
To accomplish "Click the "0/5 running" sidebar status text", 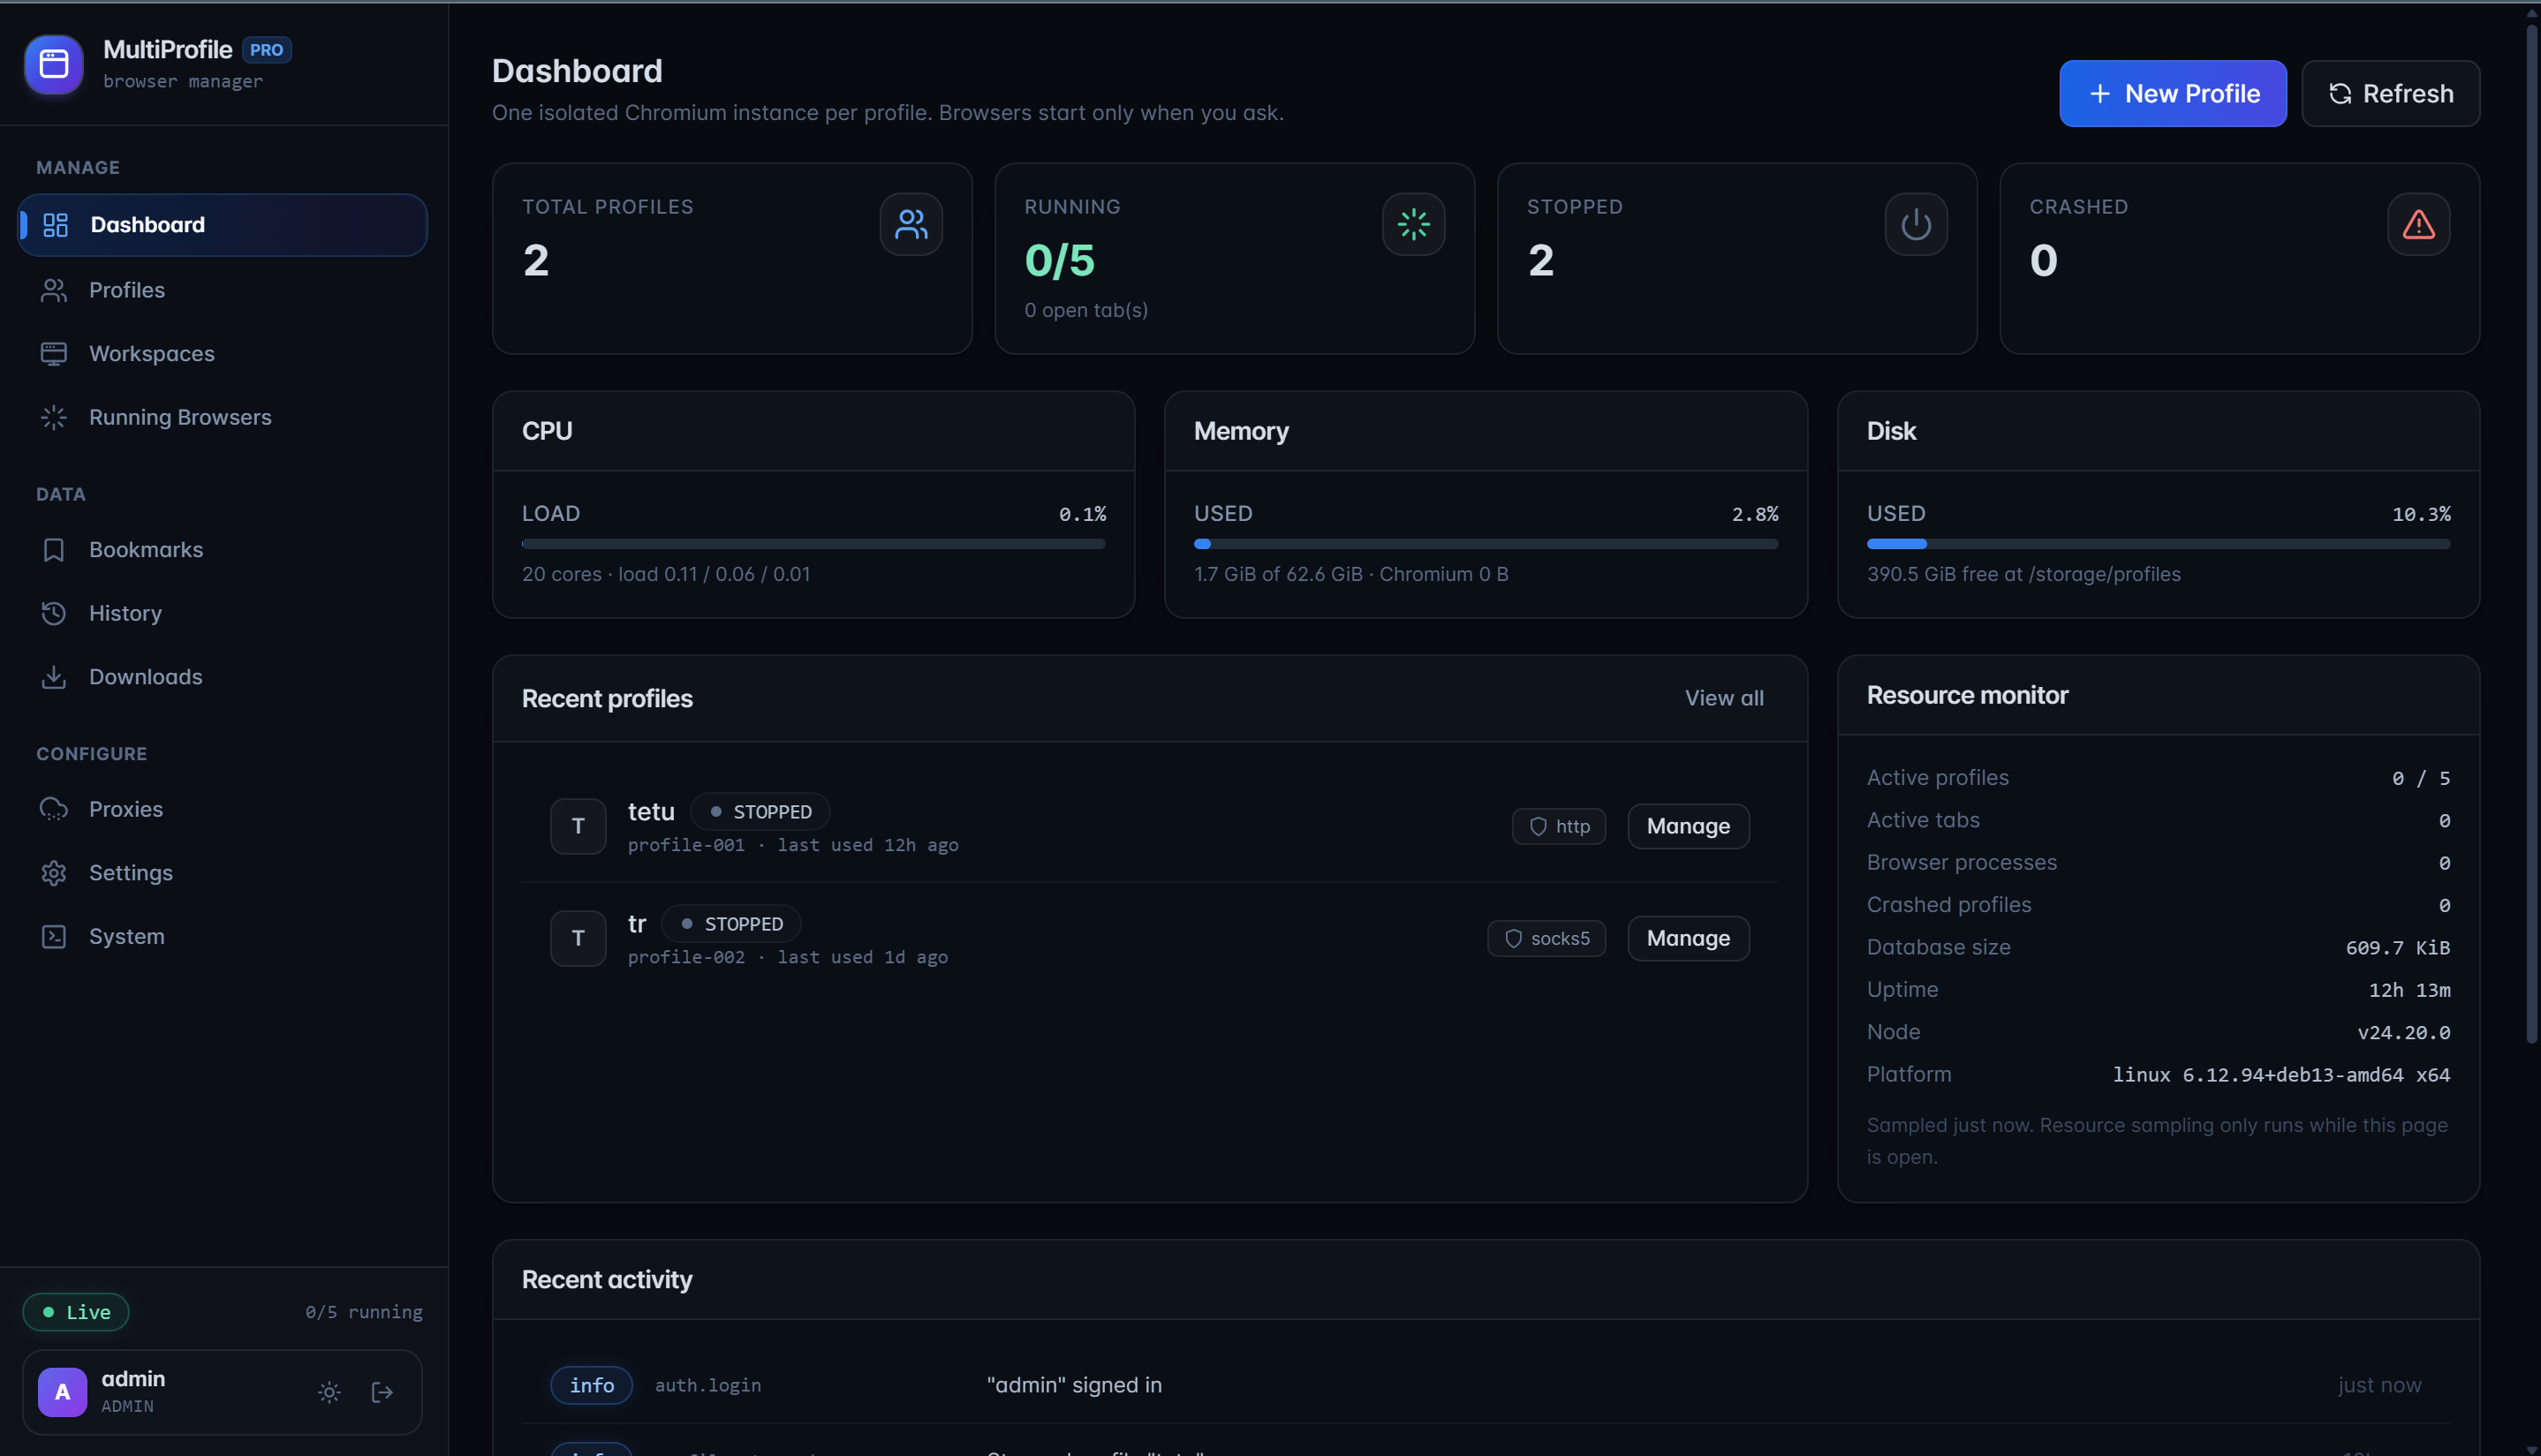I will (364, 1312).
